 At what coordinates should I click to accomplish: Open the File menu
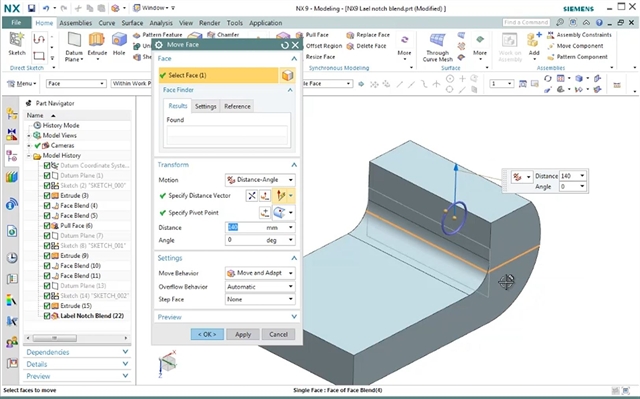pyautogui.click(x=16, y=23)
